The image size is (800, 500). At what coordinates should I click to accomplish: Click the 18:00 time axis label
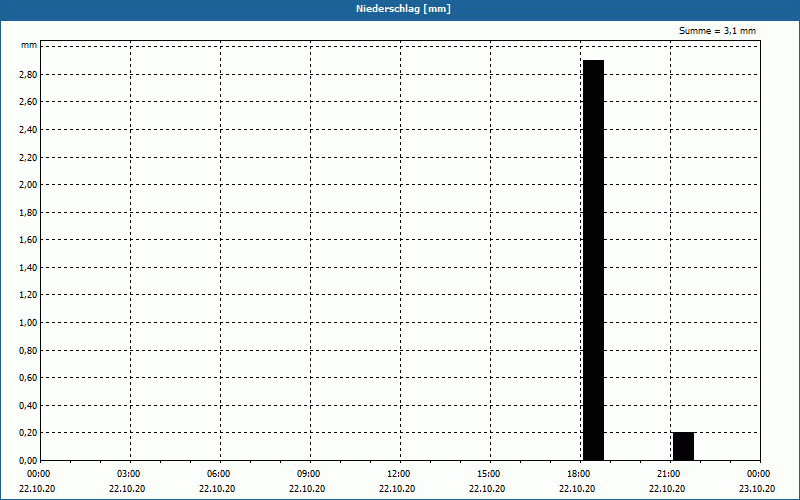coord(579,474)
